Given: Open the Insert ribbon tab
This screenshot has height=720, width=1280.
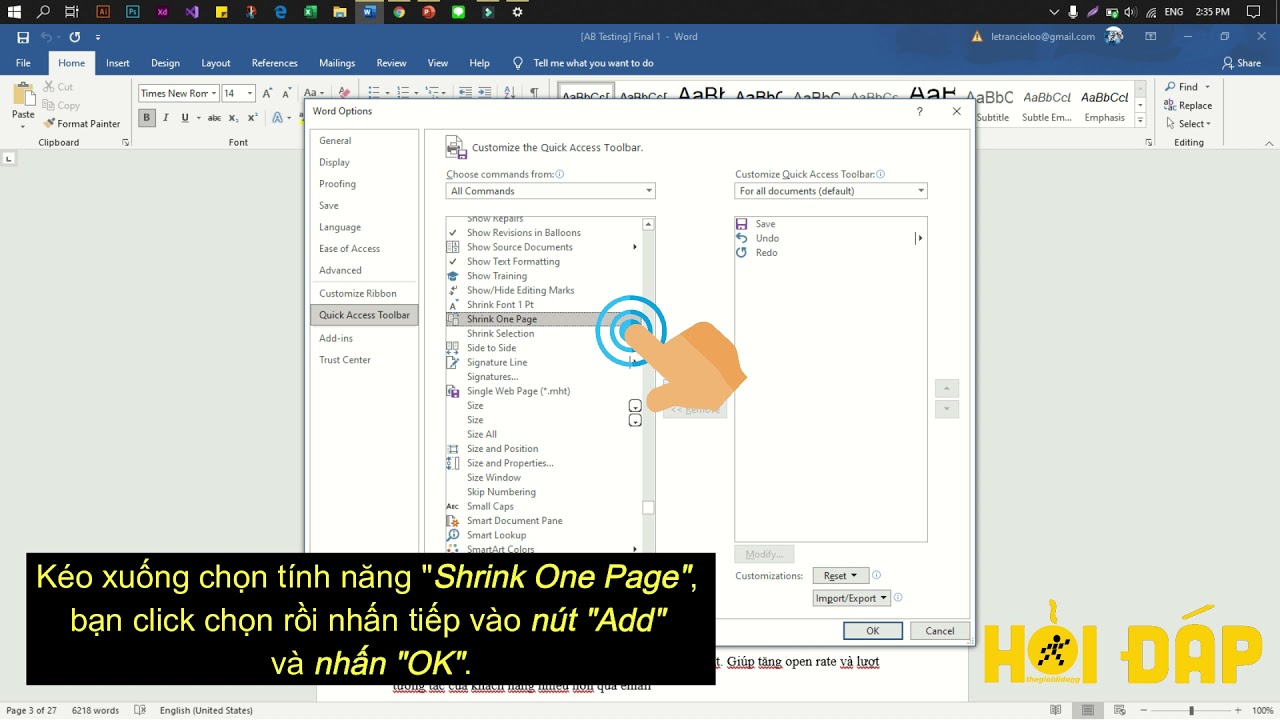Looking at the screenshot, I should point(118,63).
